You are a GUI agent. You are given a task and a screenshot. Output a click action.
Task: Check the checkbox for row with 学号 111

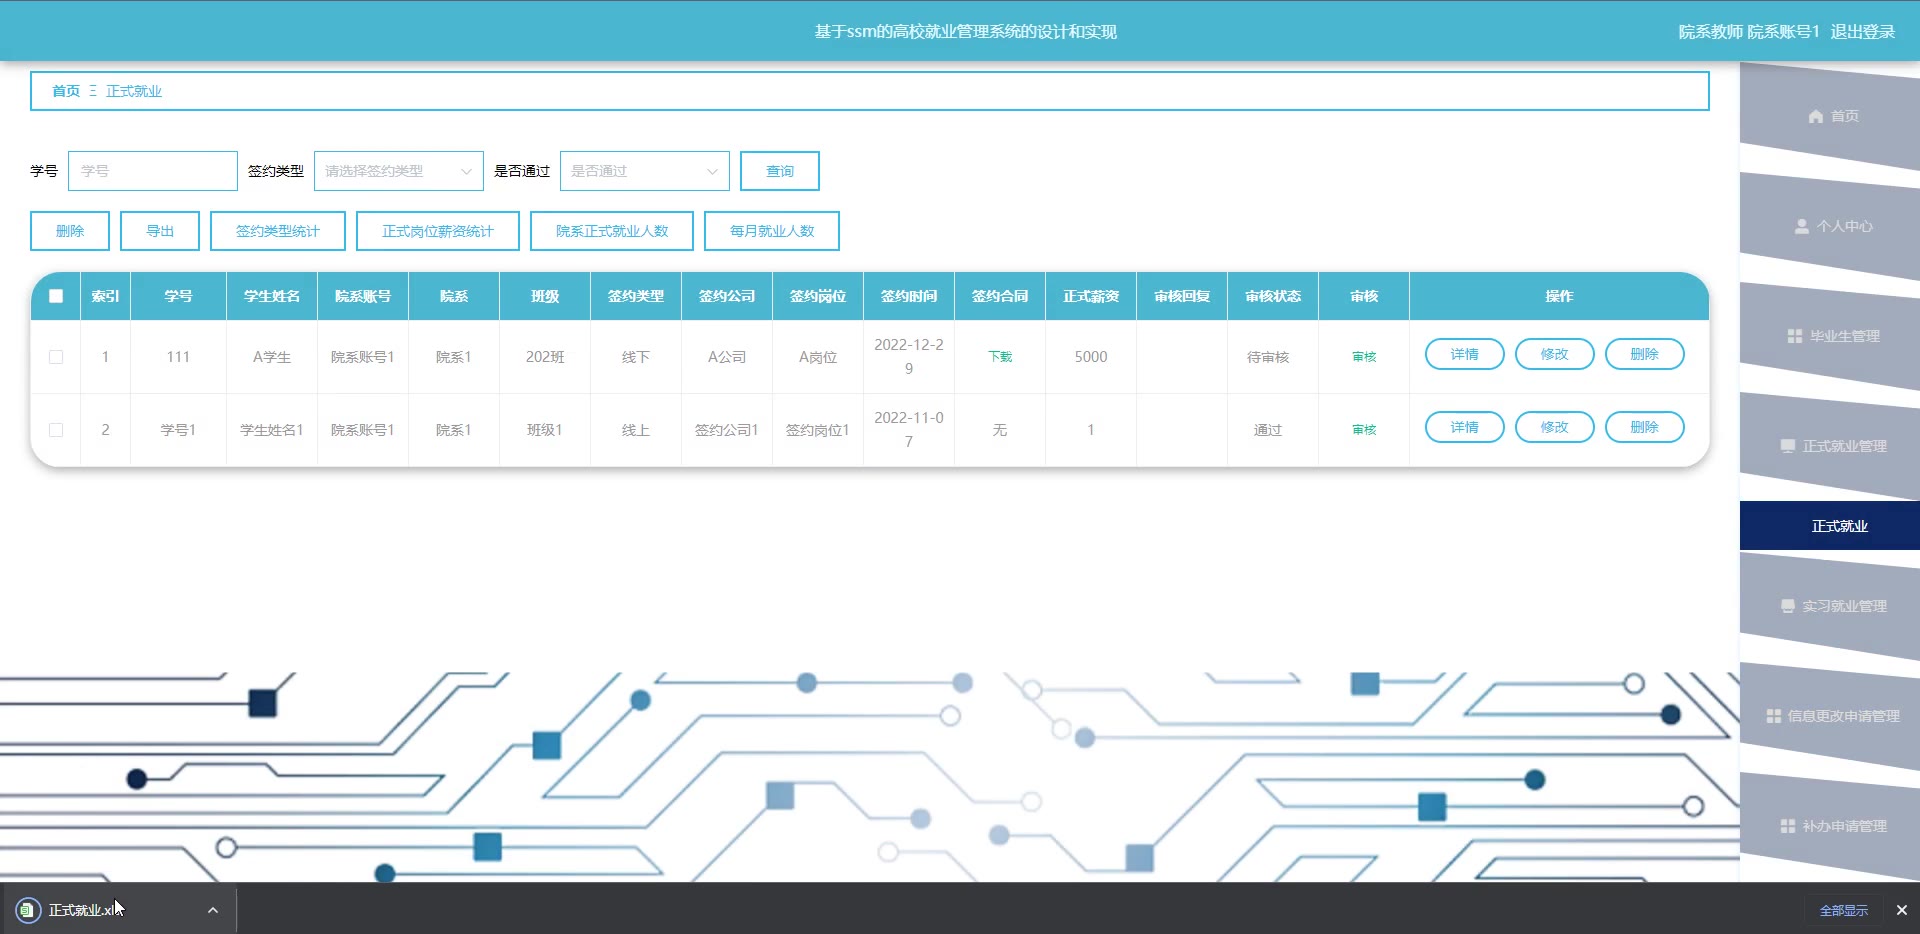(56, 357)
